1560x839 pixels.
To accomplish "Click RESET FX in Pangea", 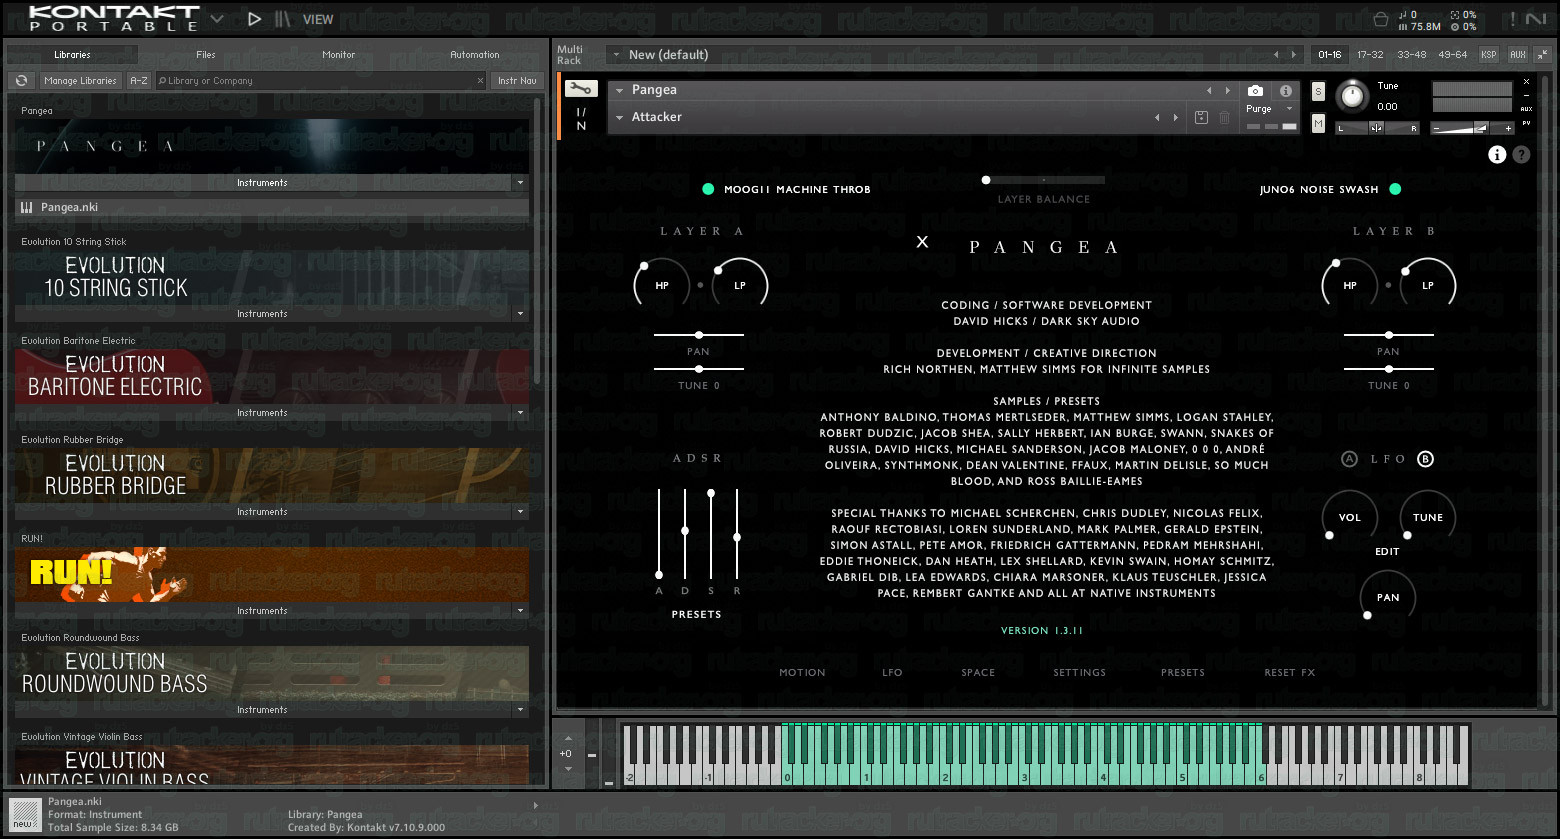I will [1290, 673].
